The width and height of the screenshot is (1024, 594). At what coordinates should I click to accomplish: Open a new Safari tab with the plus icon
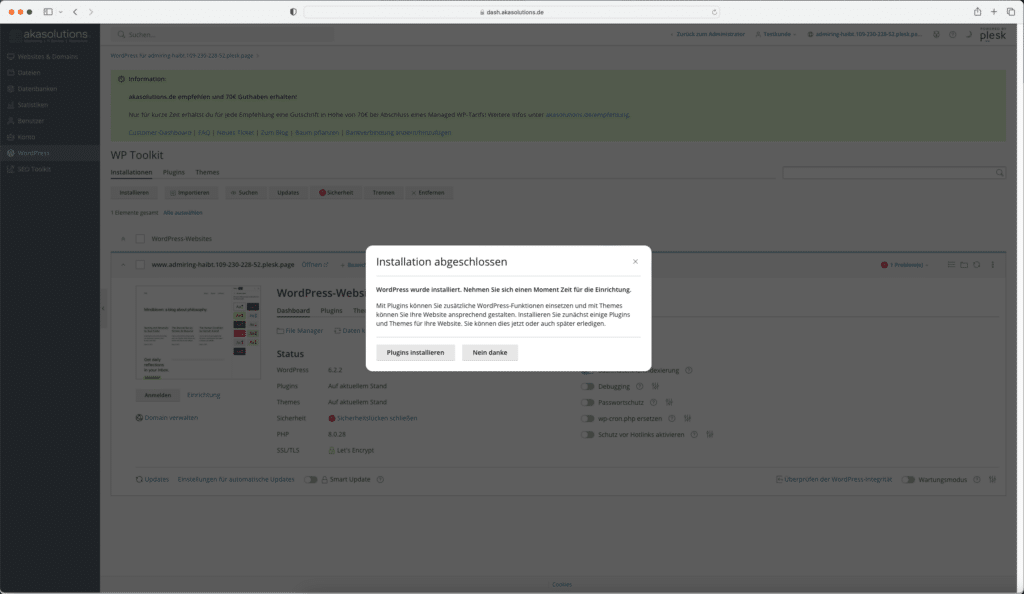tap(994, 12)
